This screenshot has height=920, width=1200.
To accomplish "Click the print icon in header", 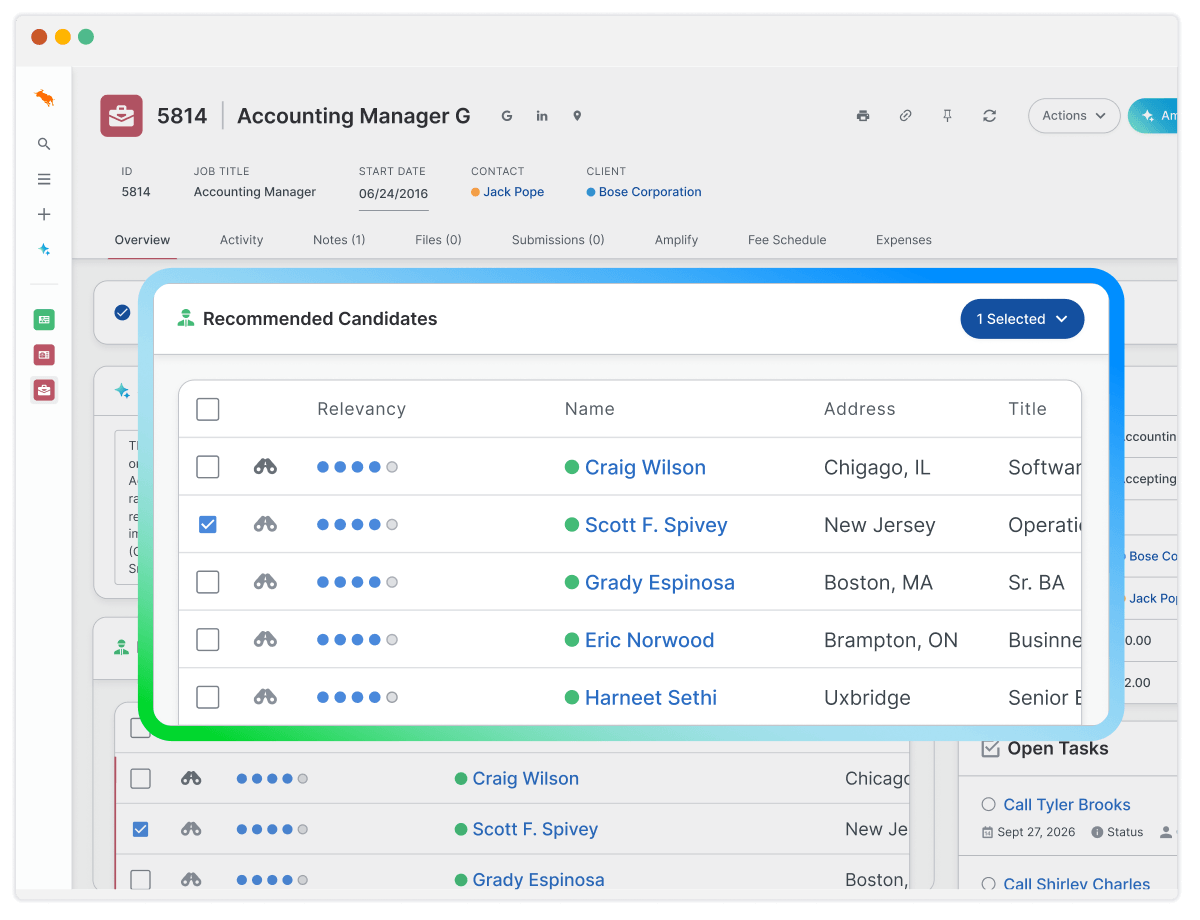I will (863, 116).
